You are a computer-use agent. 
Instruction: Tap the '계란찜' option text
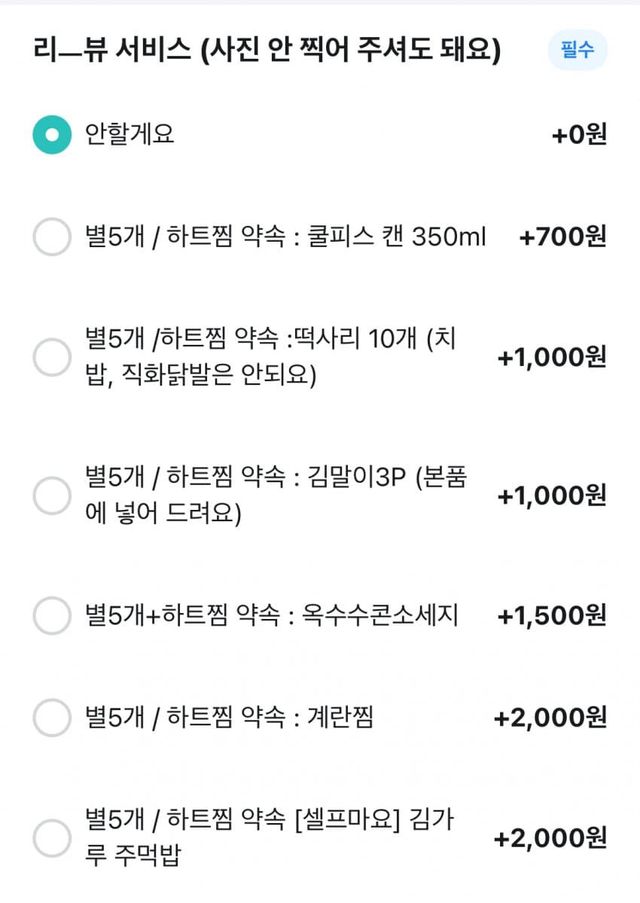point(229,717)
